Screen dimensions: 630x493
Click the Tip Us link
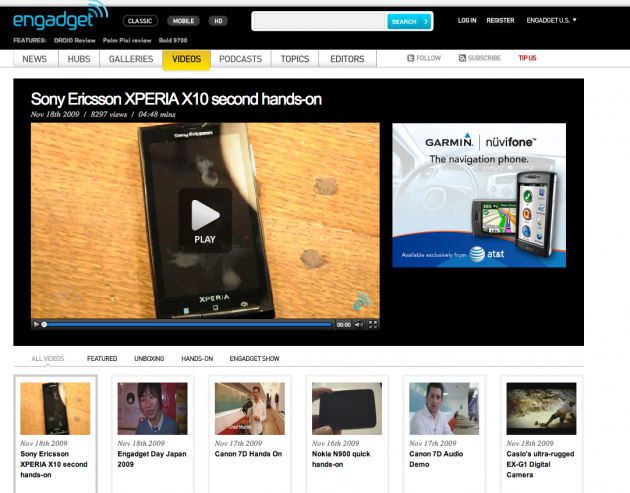tap(527, 58)
